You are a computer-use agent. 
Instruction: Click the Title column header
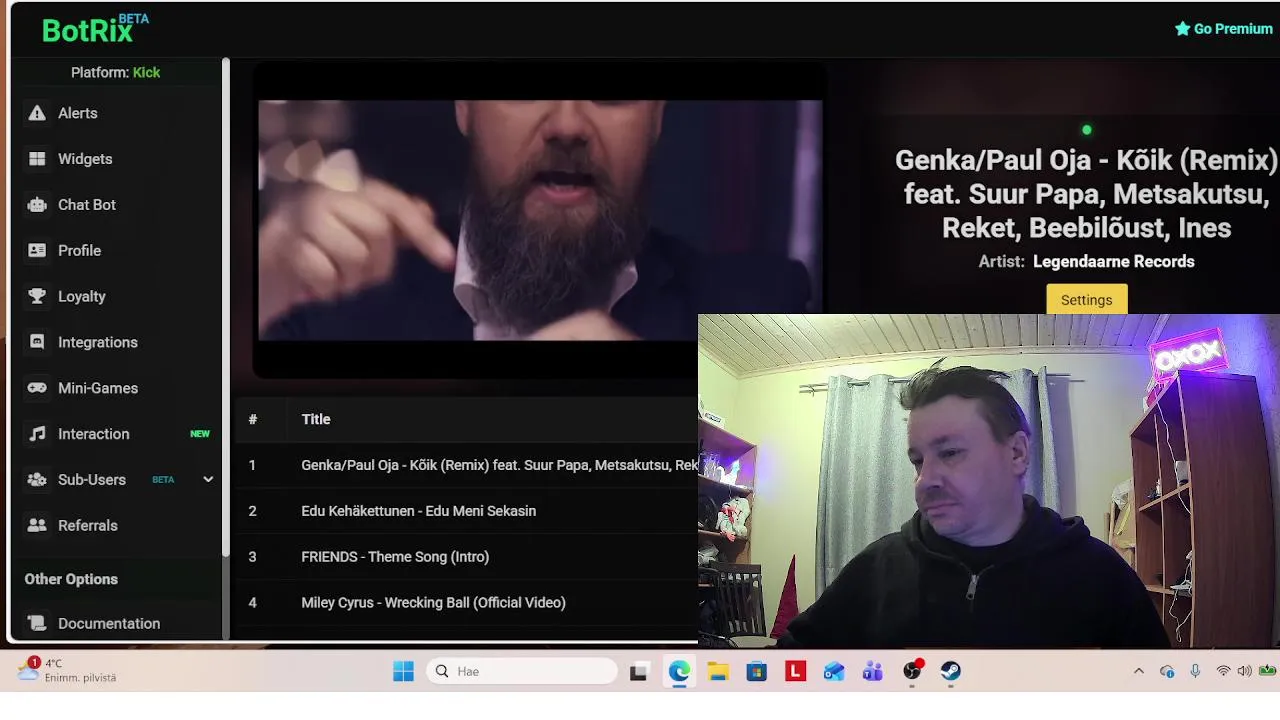[316, 419]
